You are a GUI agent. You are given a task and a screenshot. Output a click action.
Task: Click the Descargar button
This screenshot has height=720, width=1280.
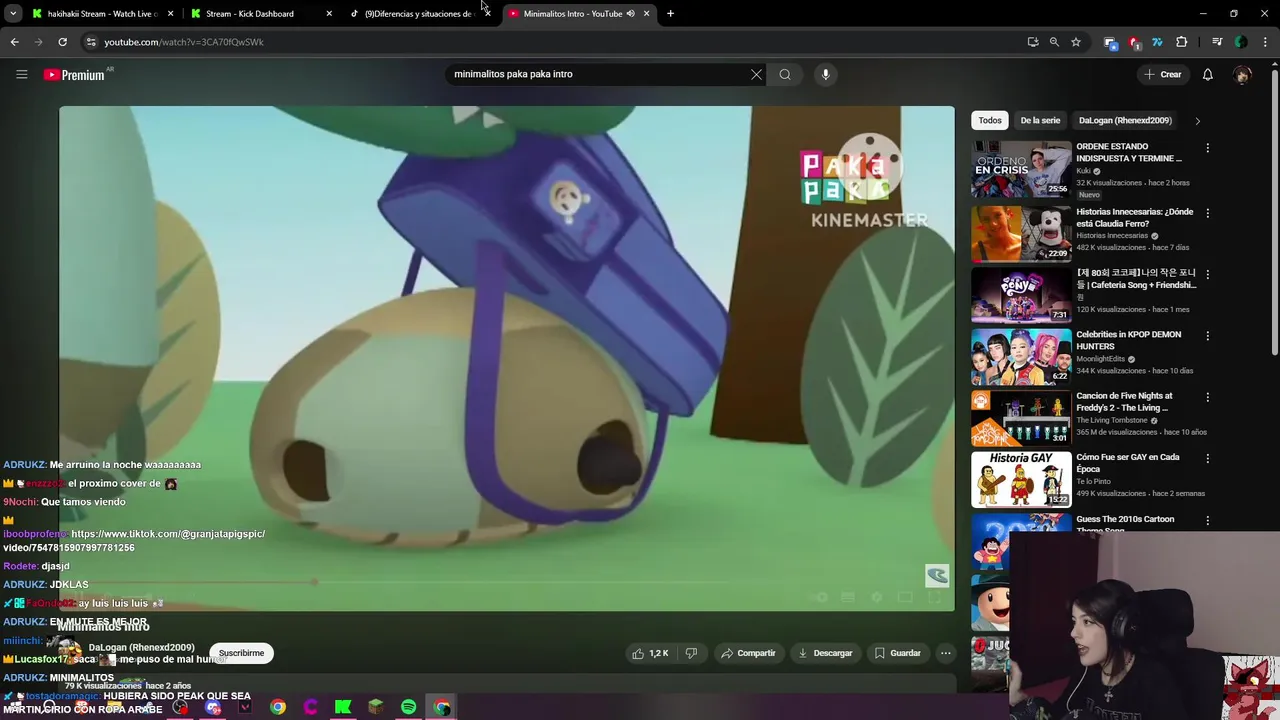tap(825, 653)
